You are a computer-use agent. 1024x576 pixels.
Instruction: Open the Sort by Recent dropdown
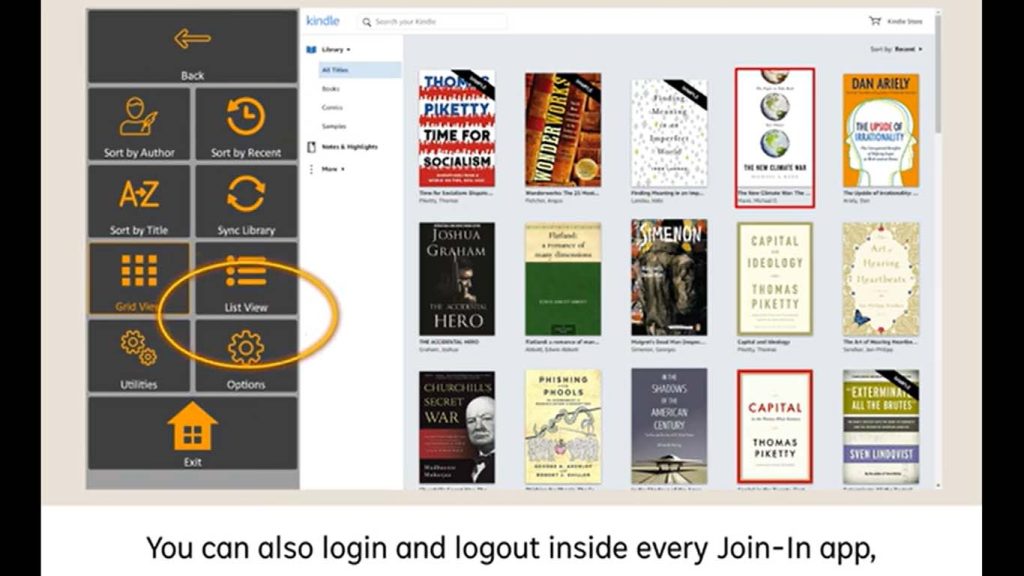click(x=896, y=49)
